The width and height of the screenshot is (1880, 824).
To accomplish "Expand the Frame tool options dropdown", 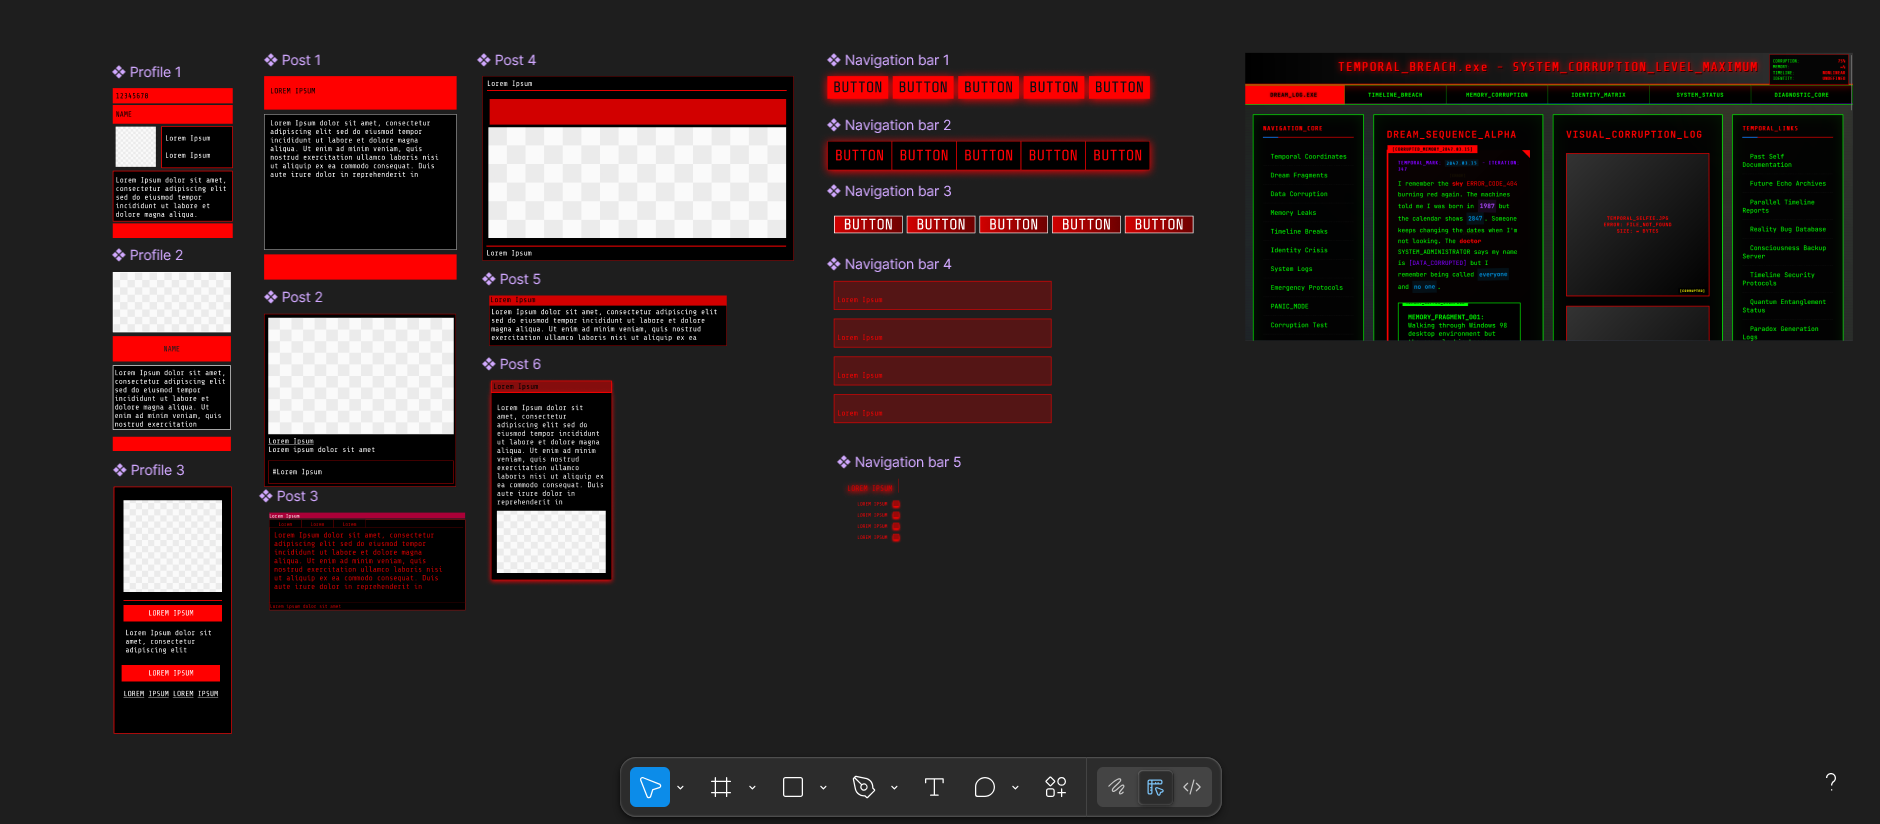I will (752, 788).
